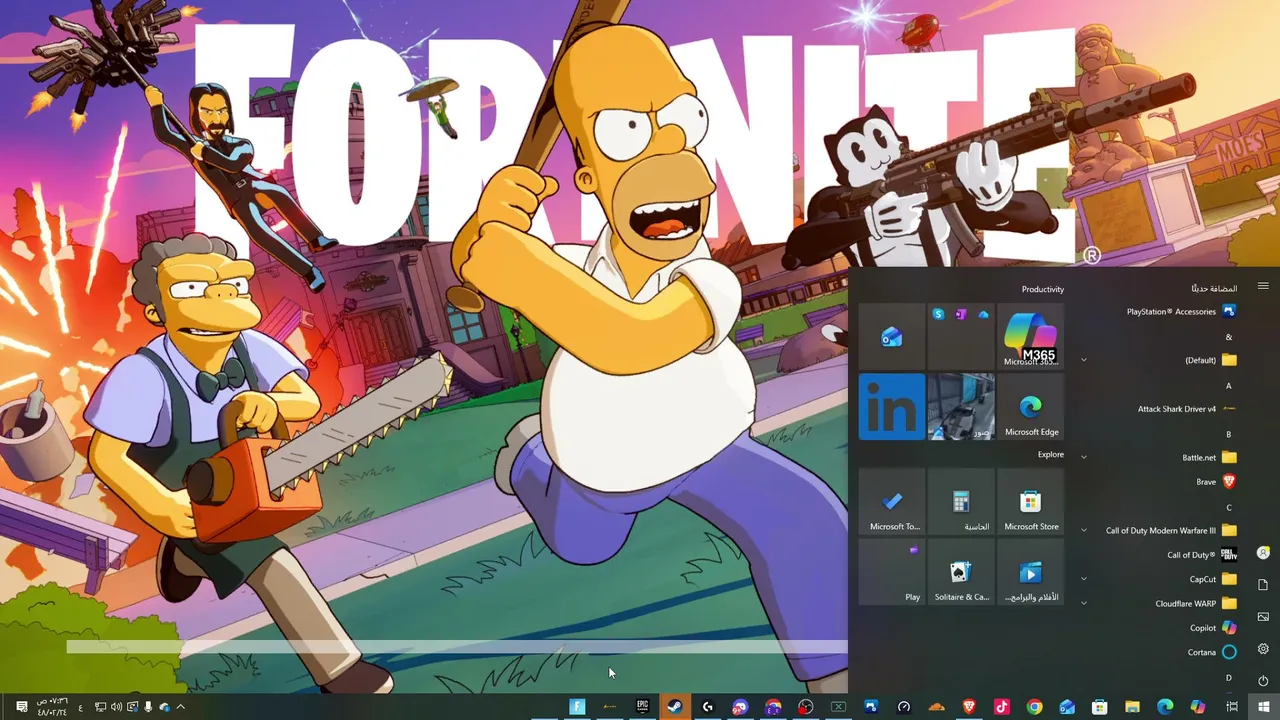Launch Brave browser from the taskbar
Image resolution: width=1280 pixels, height=720 pixels.
tap(968, 707)
